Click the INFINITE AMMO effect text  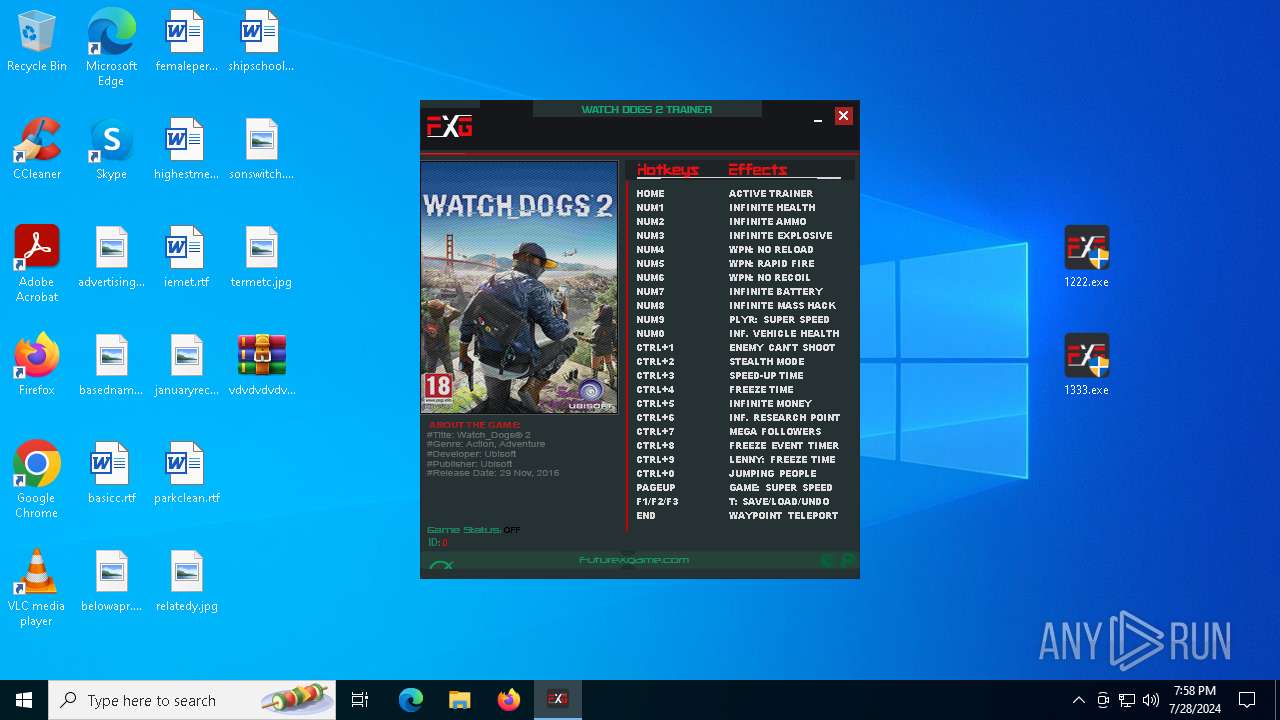[768, 222]
